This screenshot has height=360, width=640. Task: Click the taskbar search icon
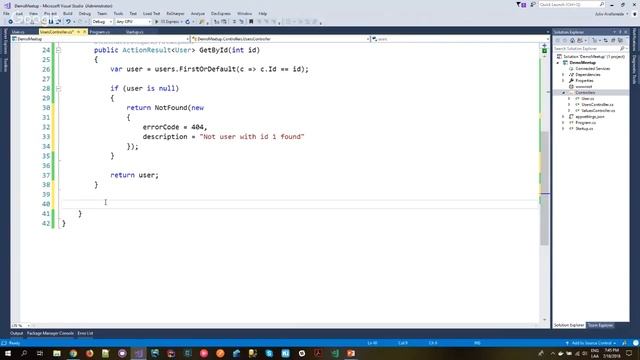pos(24,353)
